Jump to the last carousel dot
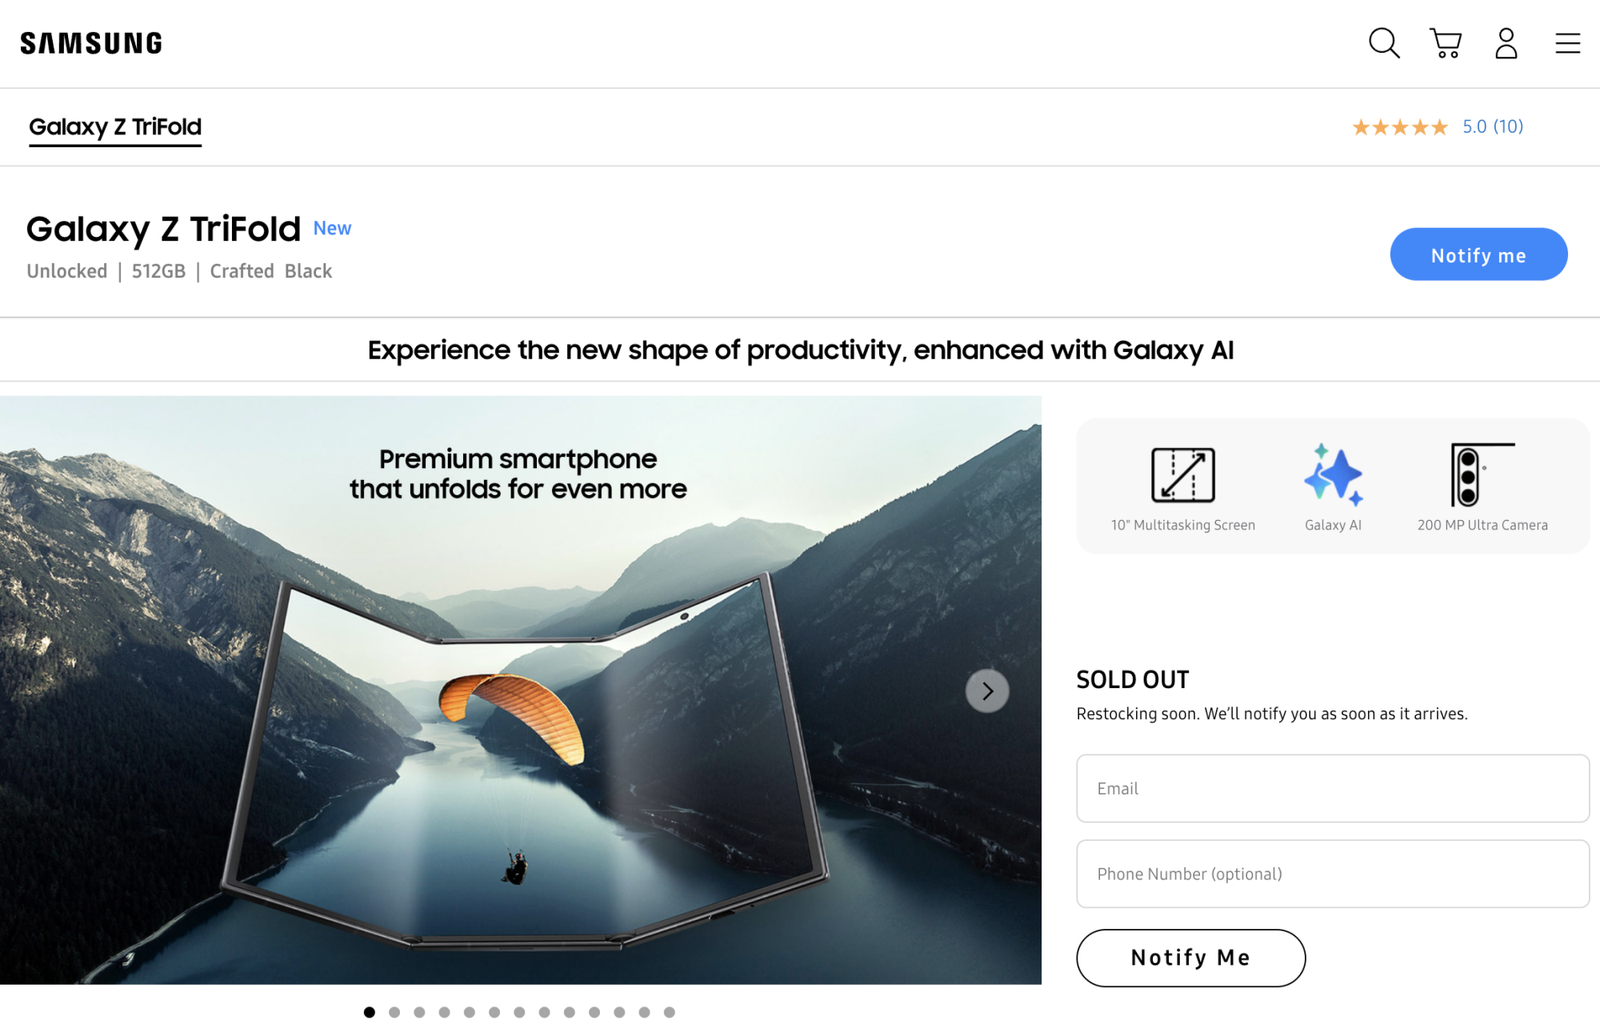1600x1020 pixels. click(670, 1012)
